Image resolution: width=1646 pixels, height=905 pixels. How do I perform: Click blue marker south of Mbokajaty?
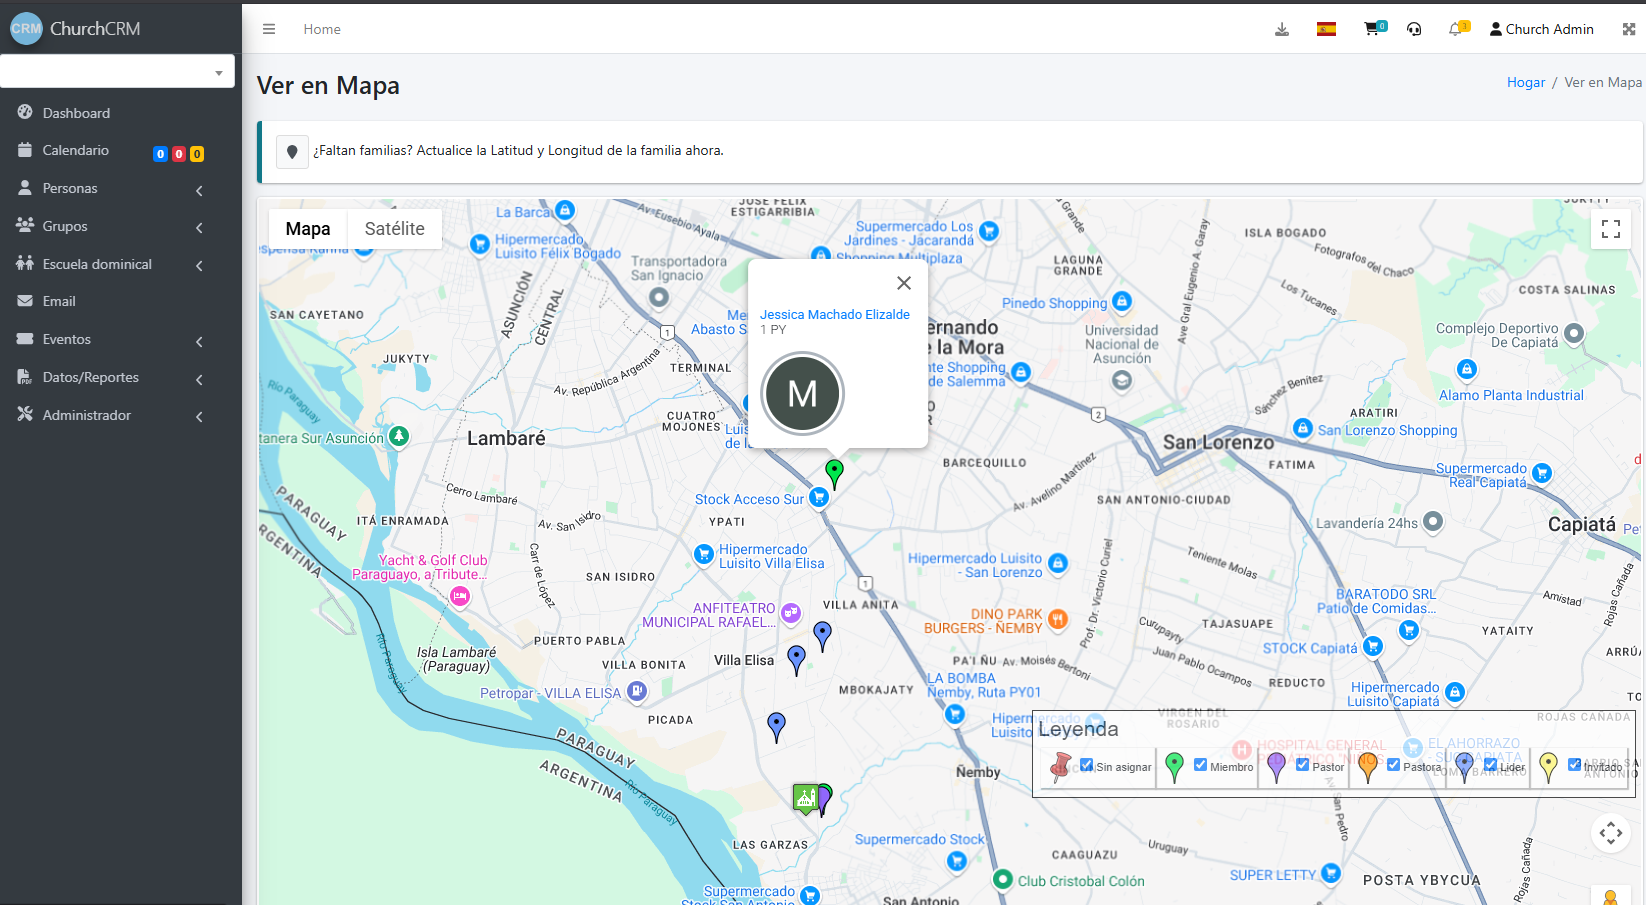pyautogui.click(x=776, y=726)
